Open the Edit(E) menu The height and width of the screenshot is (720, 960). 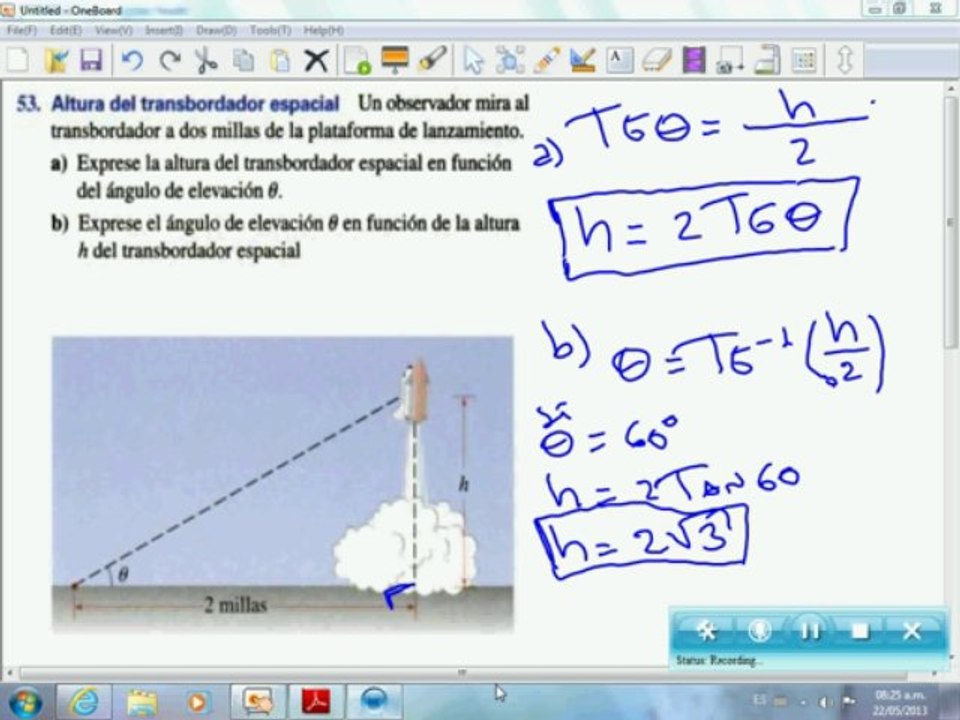click(66, 30)
